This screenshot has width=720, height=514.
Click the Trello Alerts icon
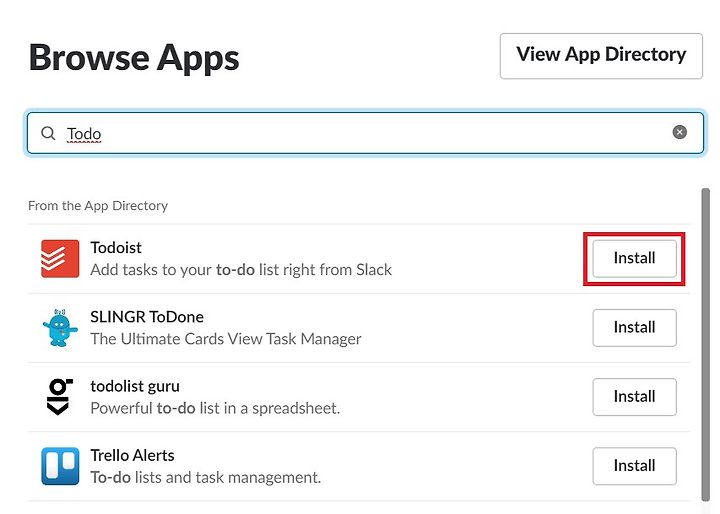(60, 466)
